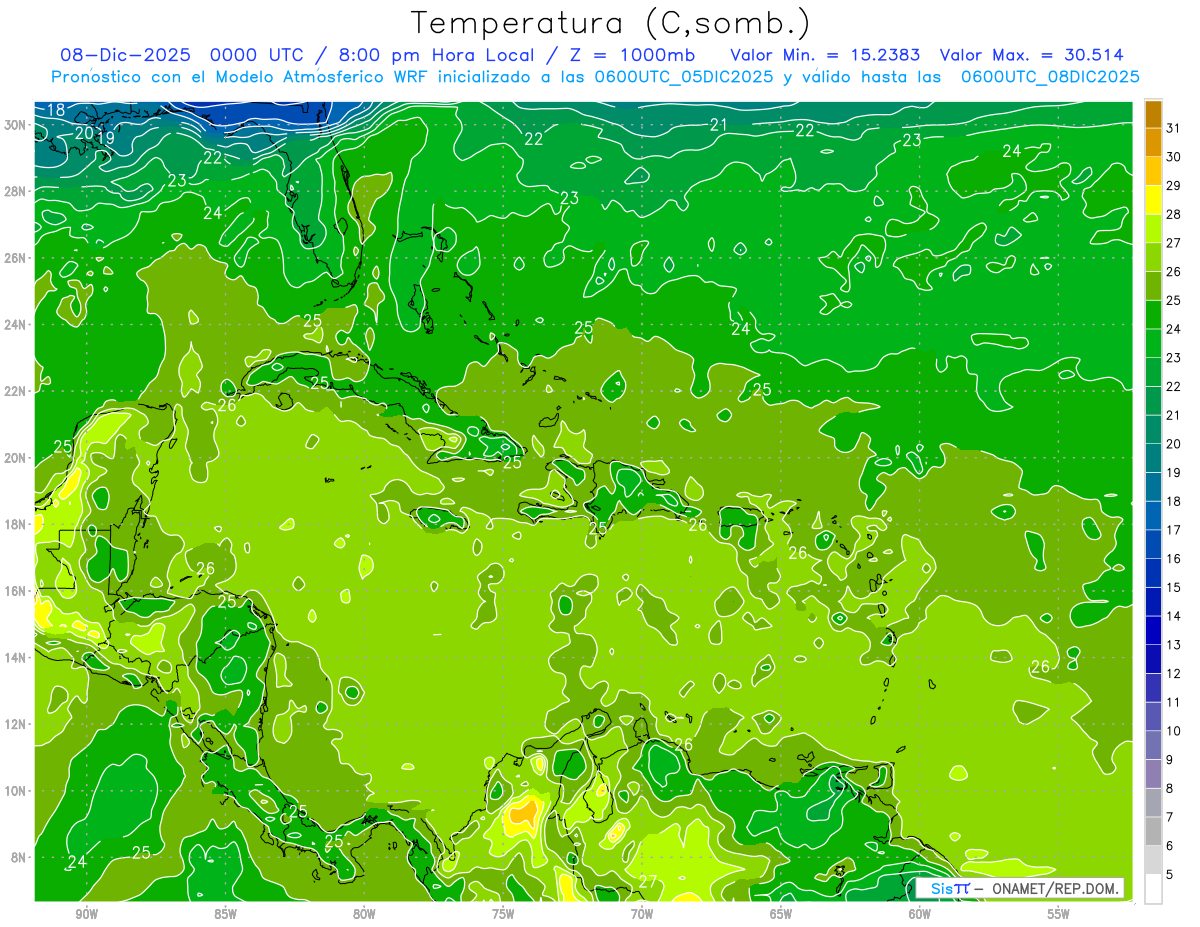The width and height of the screenshot is (1200, 927).
Task: Click color scale value 17
Action: (1174, 530)
